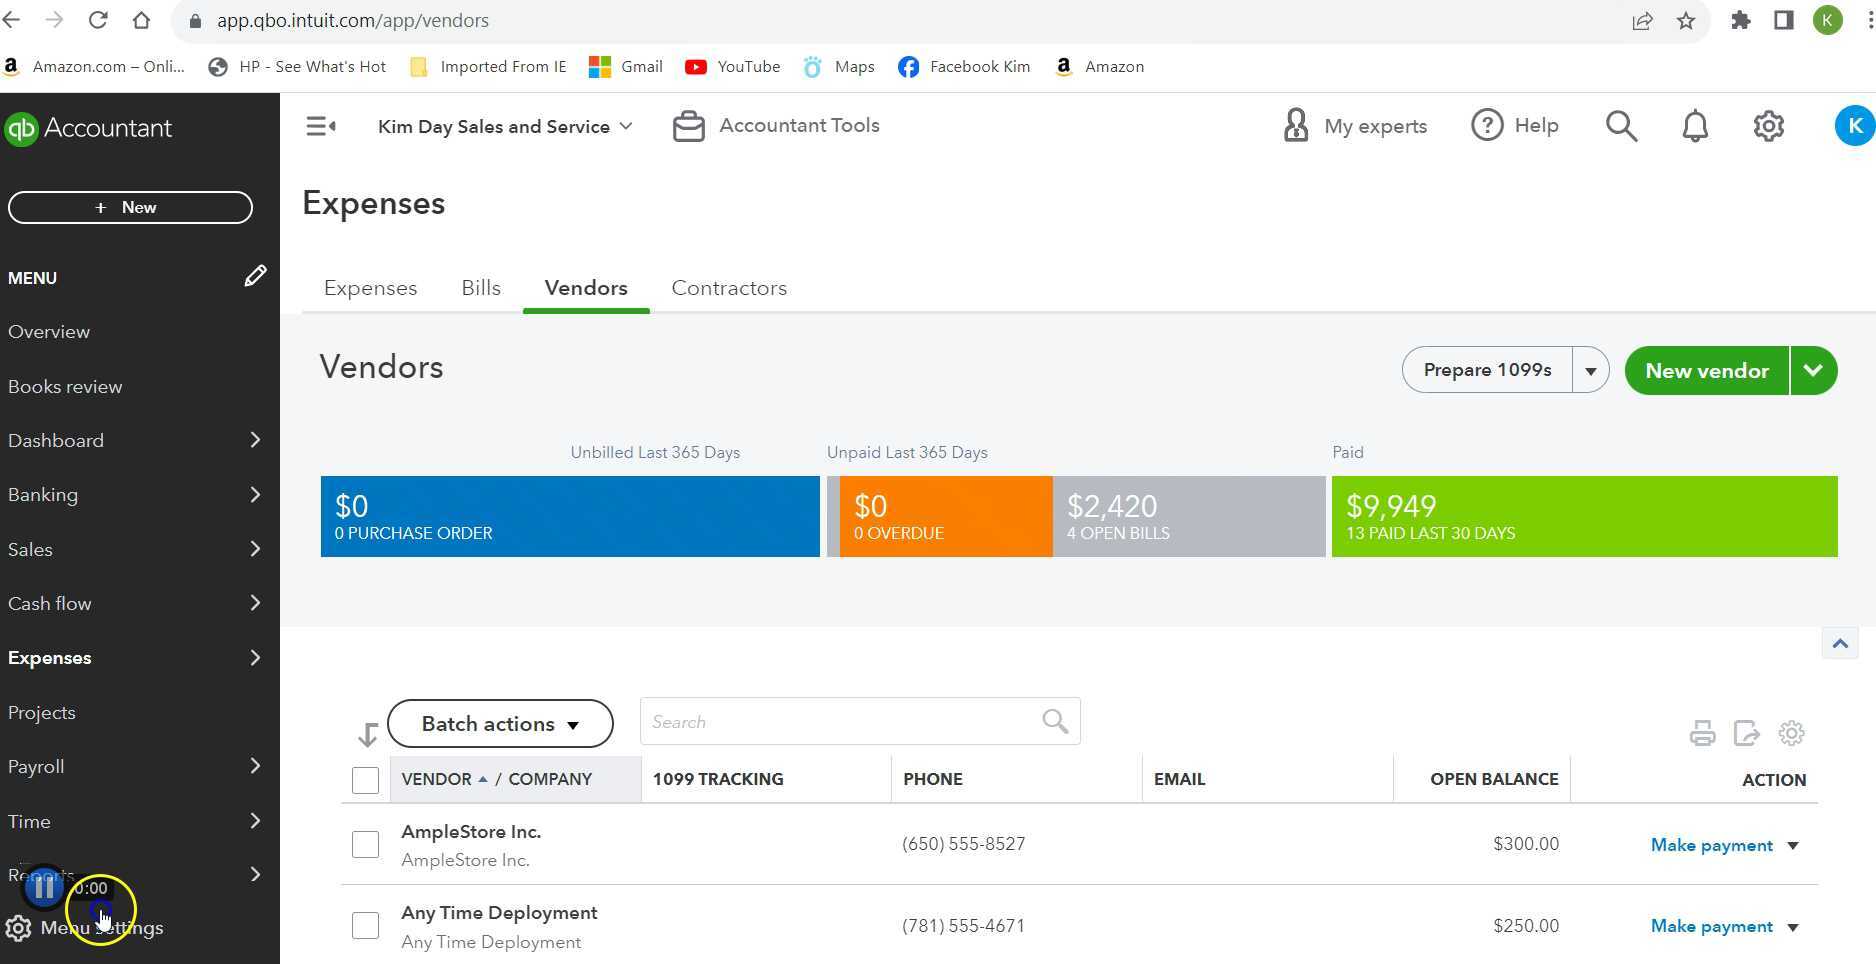Open table settings gear above Action column
Image resolution: width=1876 pixels, height=964 pixels.
coord(1791,733)
